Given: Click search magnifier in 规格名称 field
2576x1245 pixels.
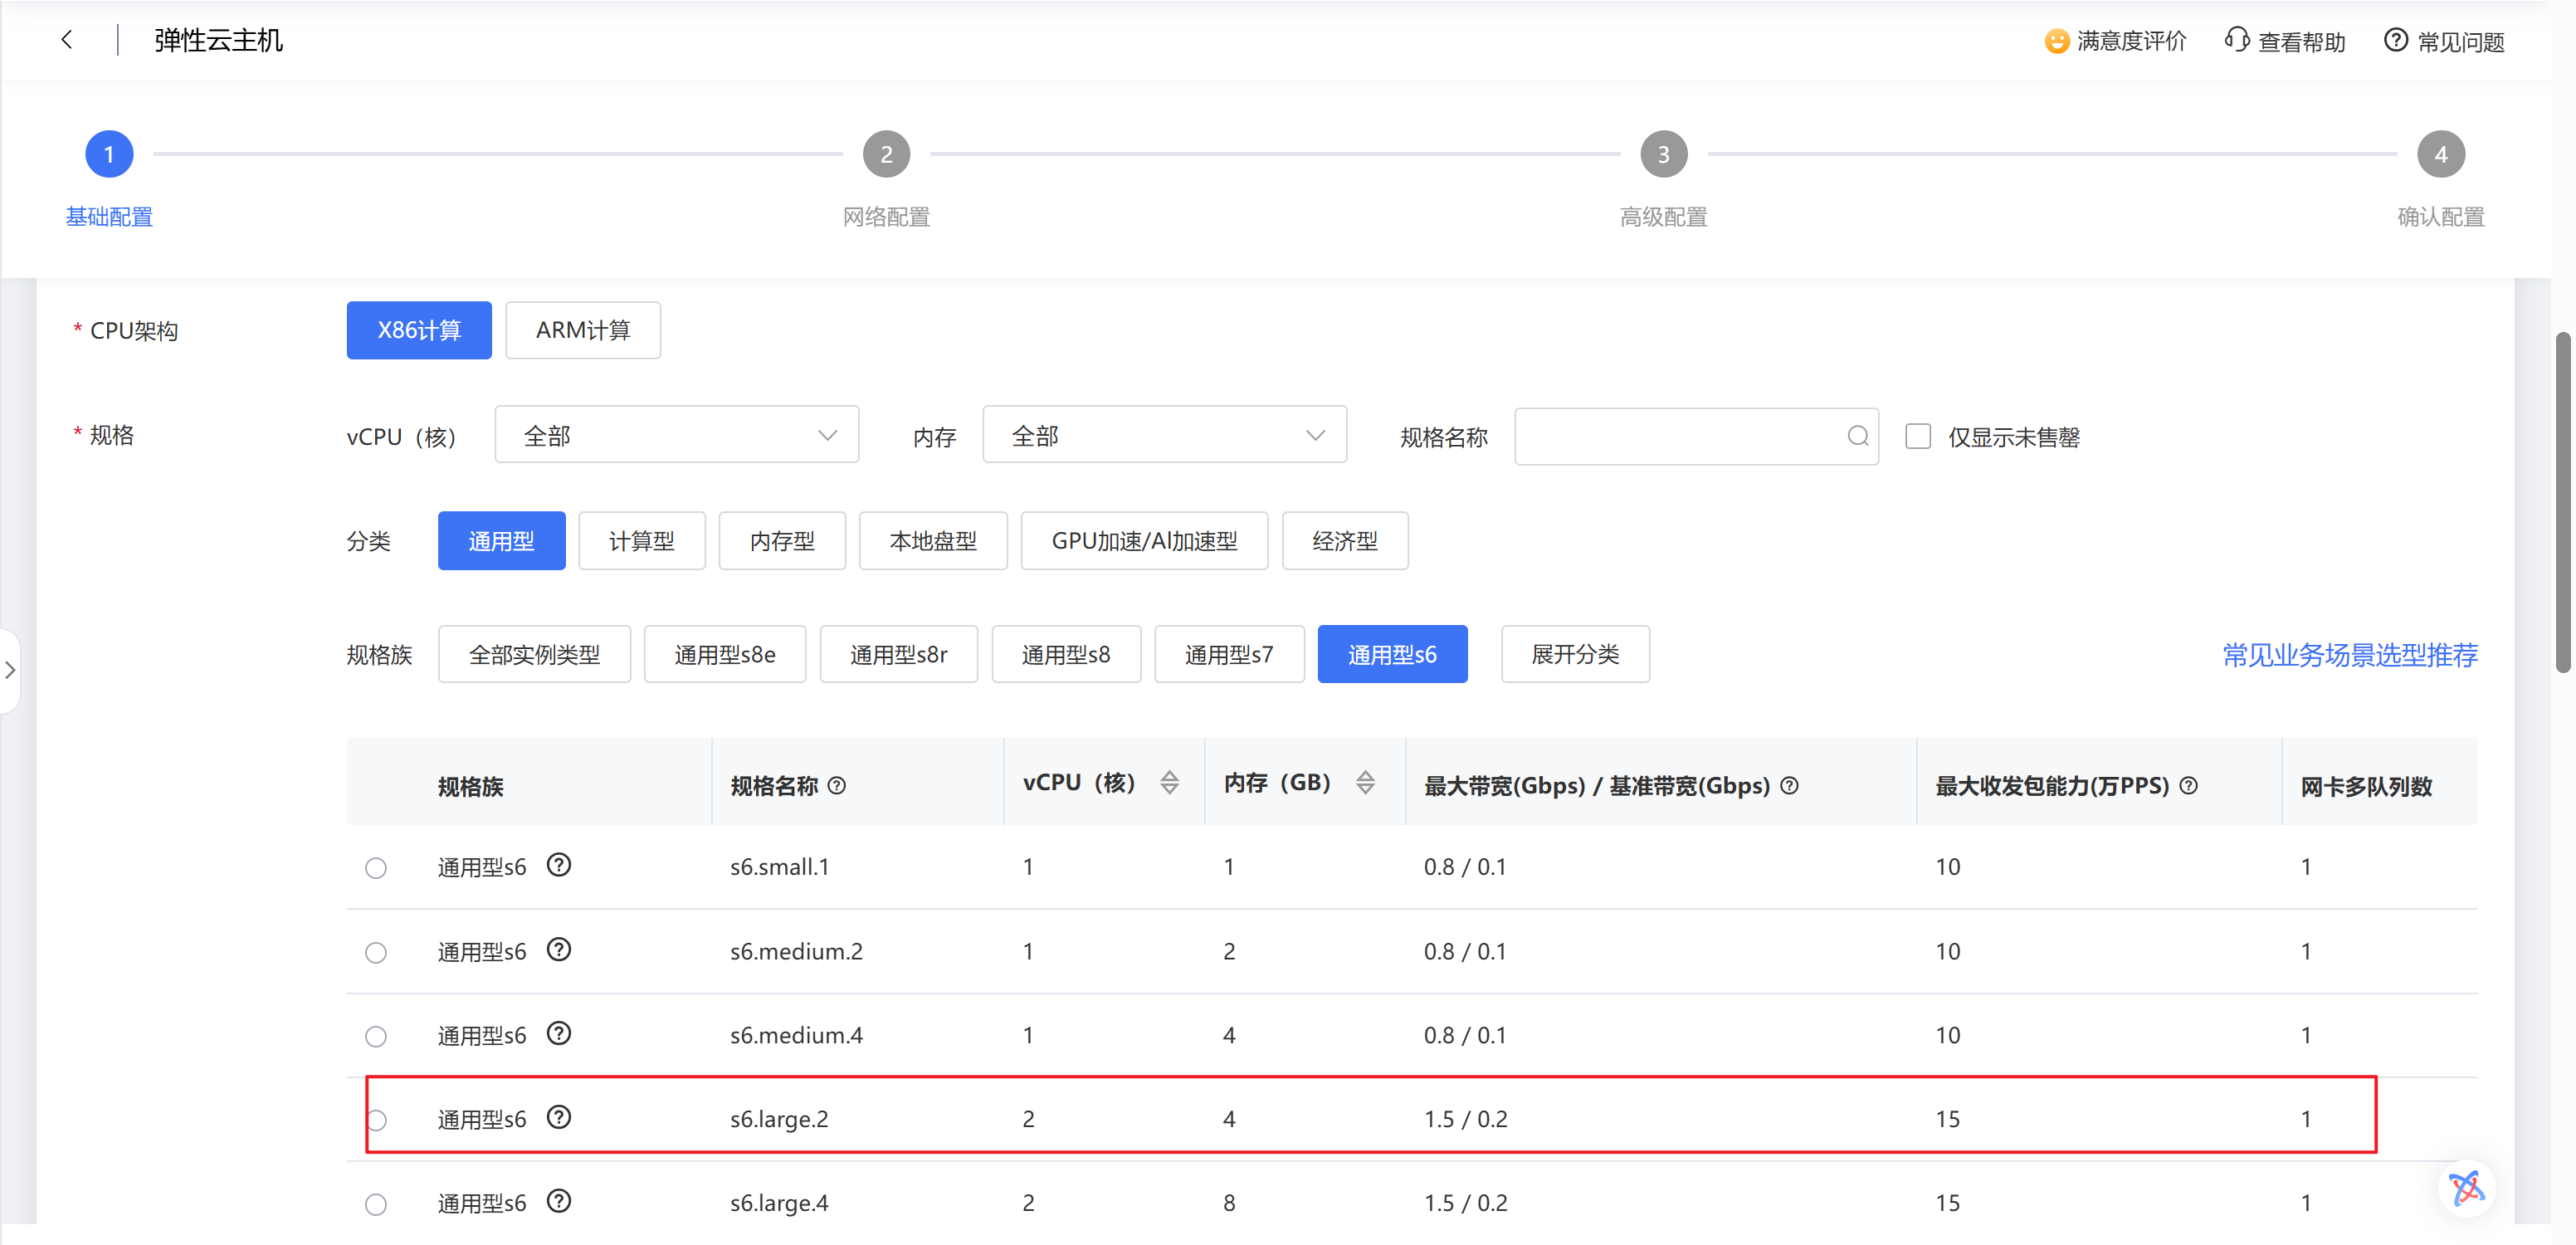Looking at the screenshot, I should coord(1857,436).
